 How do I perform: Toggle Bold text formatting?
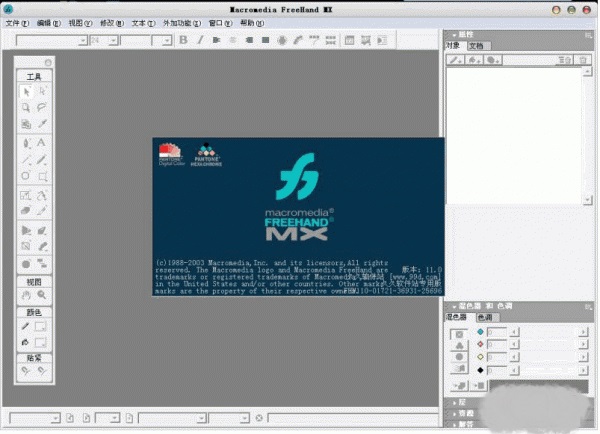pos(183,40)
